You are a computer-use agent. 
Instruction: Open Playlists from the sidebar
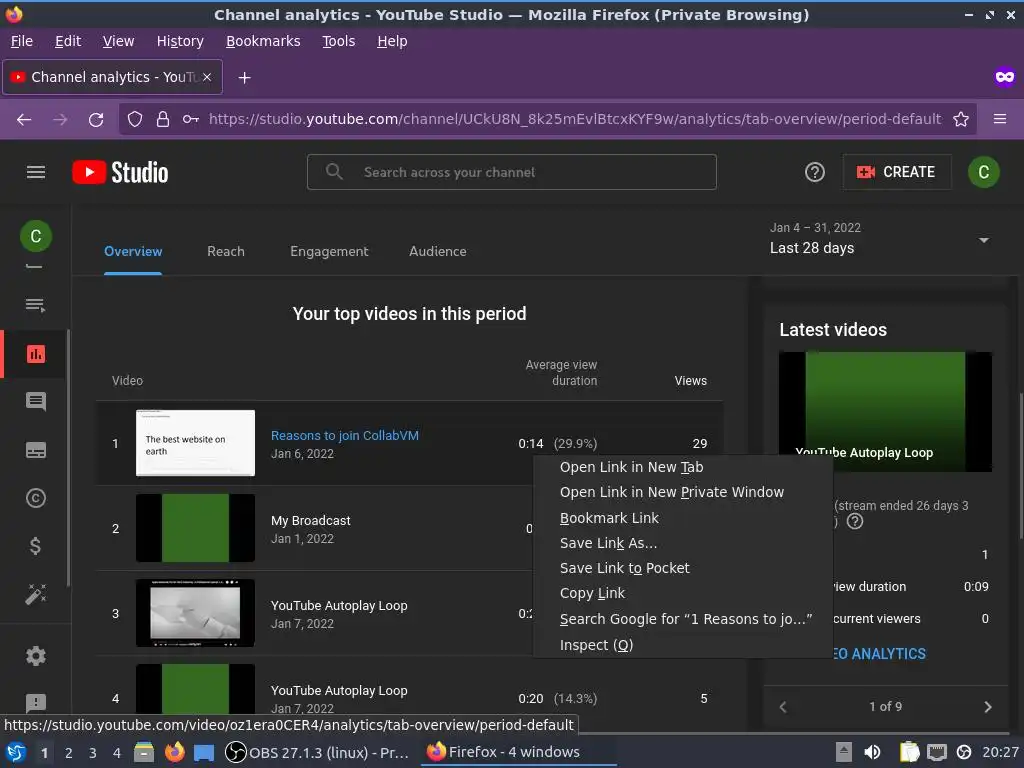35,305
